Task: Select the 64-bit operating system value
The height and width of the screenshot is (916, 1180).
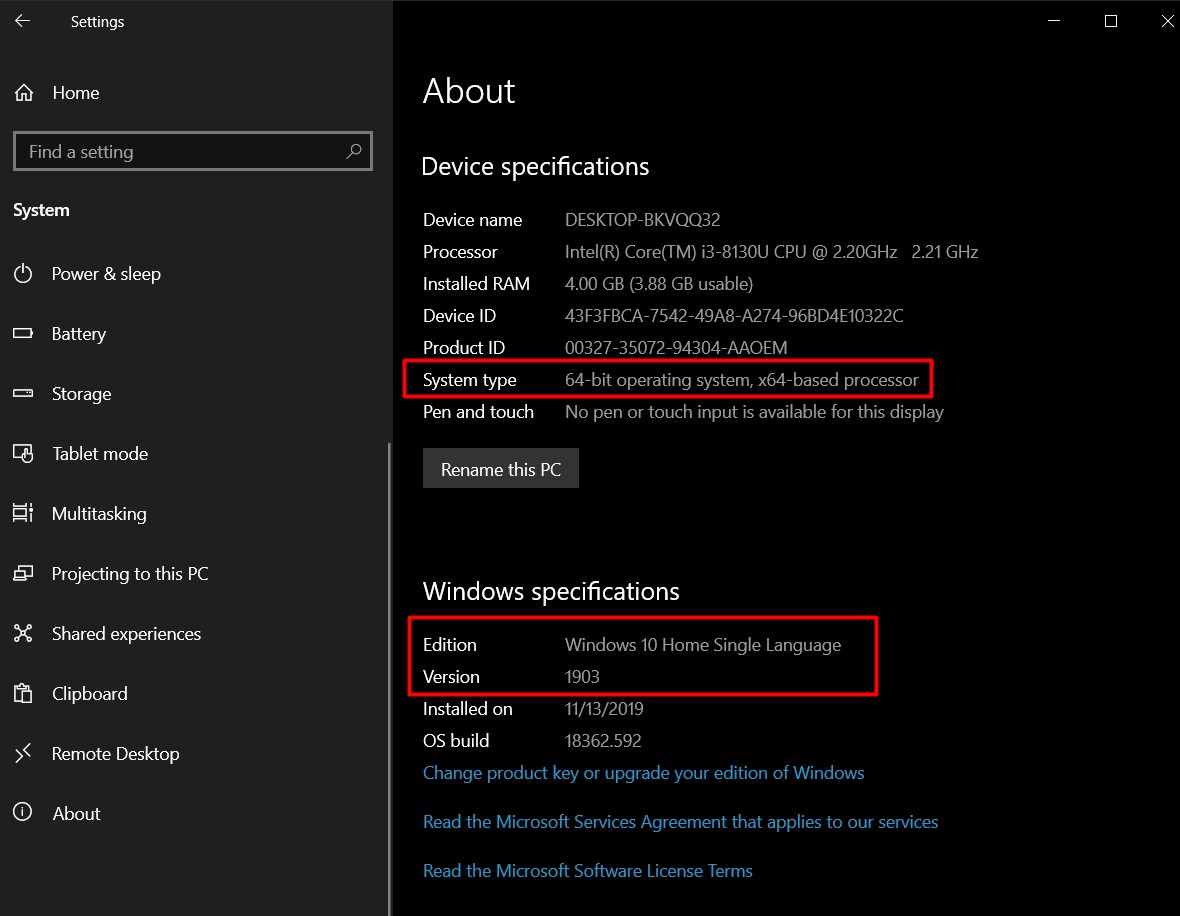Action: pyautogui.click(x=741, y=380)
